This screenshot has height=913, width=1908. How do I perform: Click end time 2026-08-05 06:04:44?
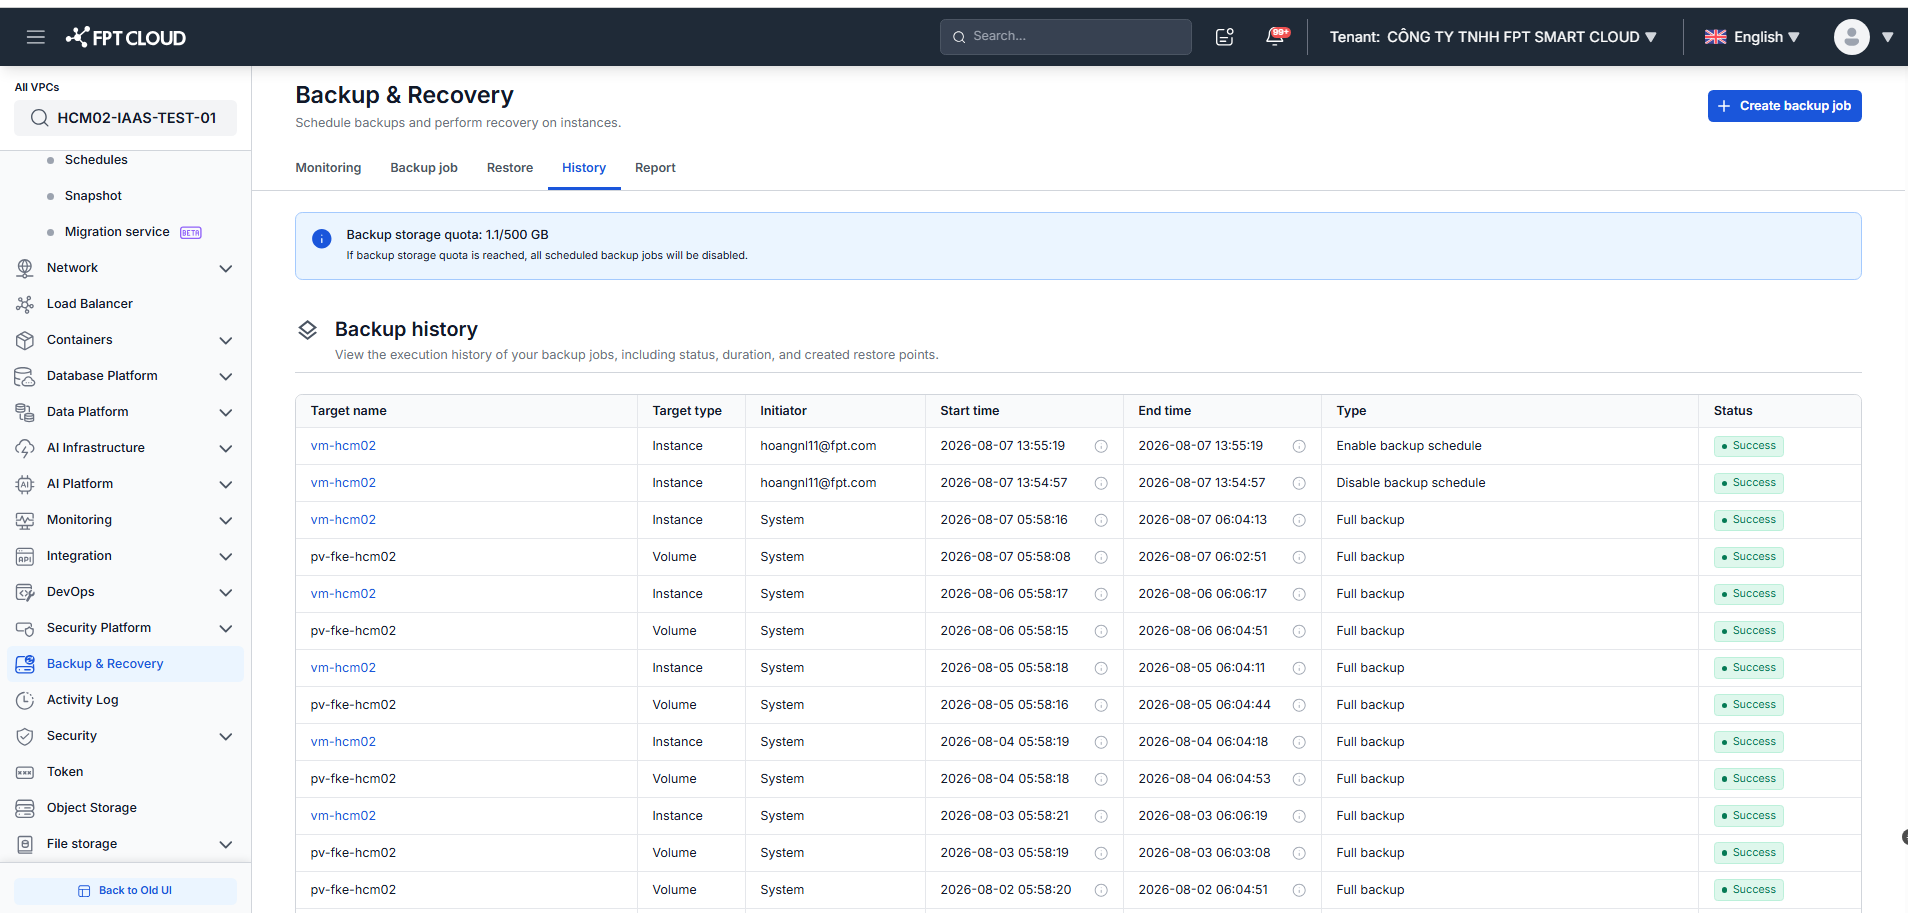1204,705
